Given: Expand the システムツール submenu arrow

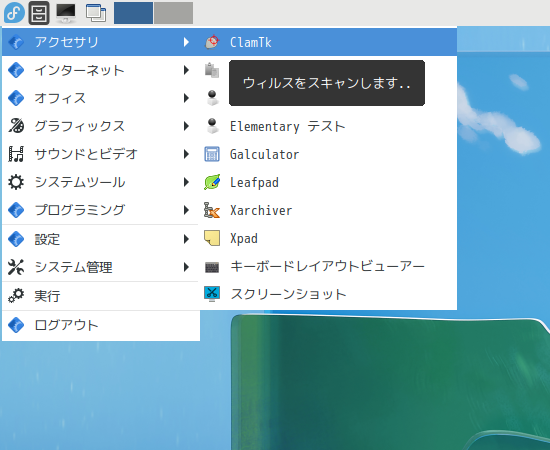Looking at the screenshot, I should click(186, 182).
